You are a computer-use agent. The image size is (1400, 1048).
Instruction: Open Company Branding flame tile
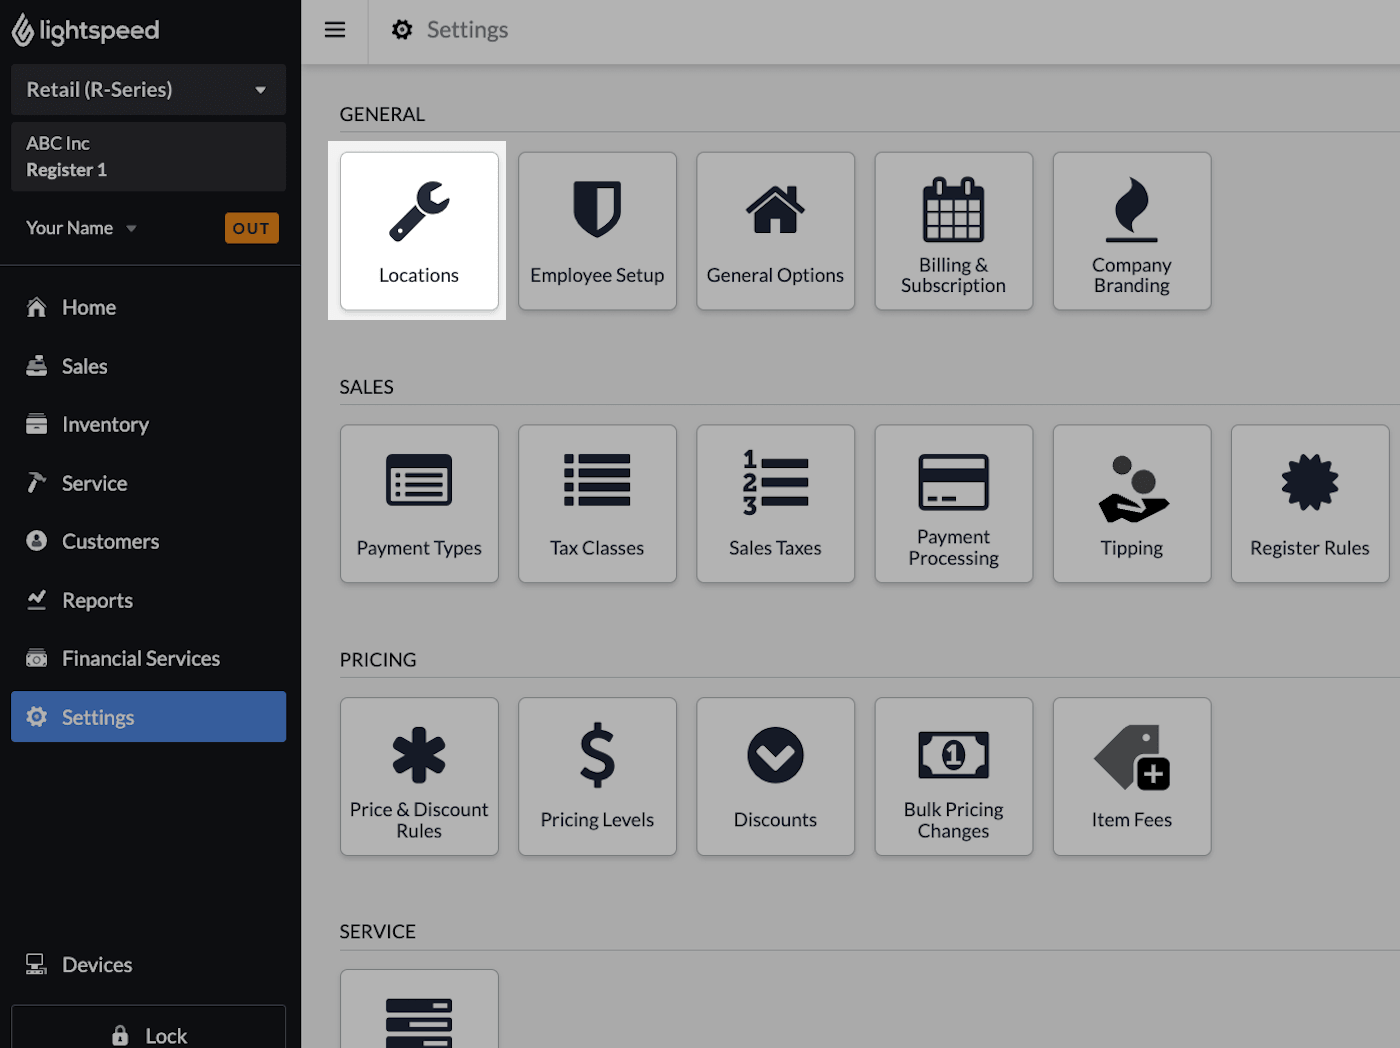pos(1131,231)
